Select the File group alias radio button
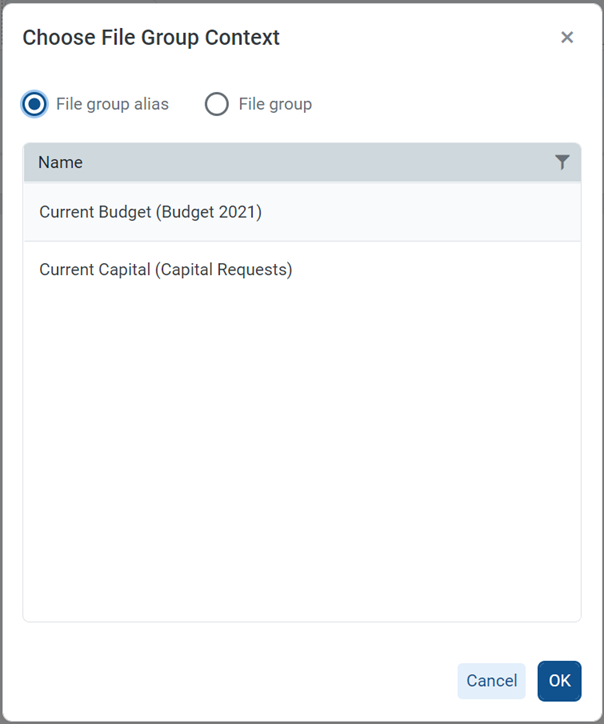This screenshot has height=724, width=604. tap(35, 104)
